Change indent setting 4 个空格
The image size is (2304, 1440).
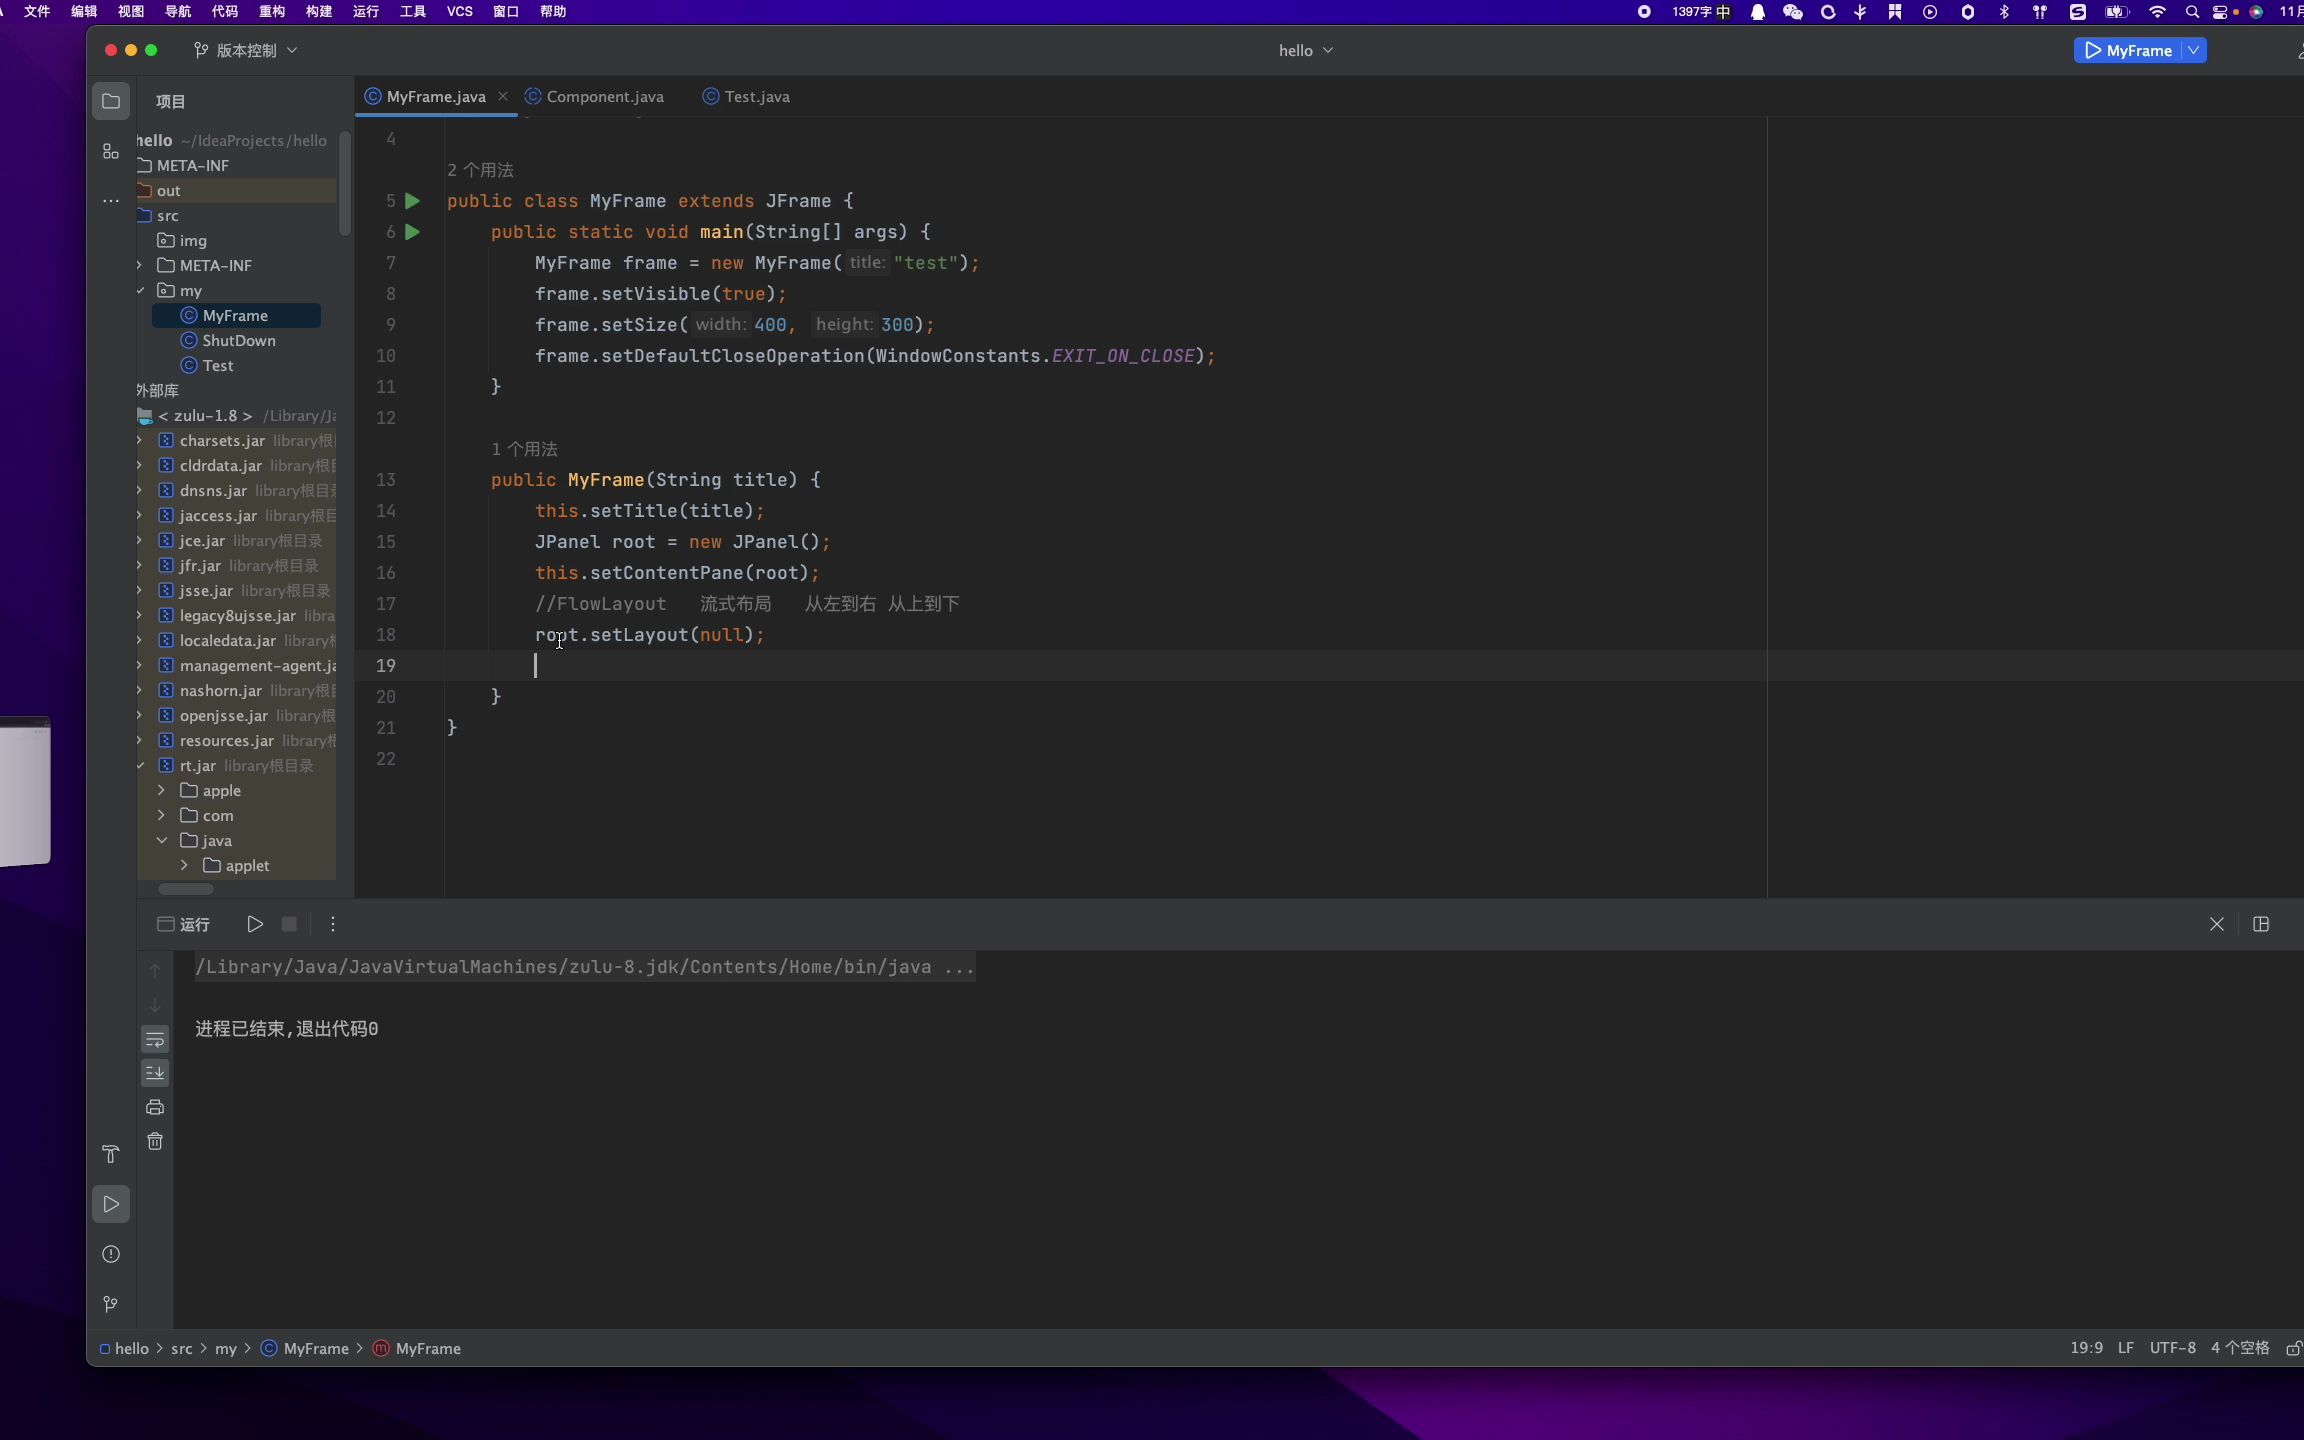tap(2240, 1348)
